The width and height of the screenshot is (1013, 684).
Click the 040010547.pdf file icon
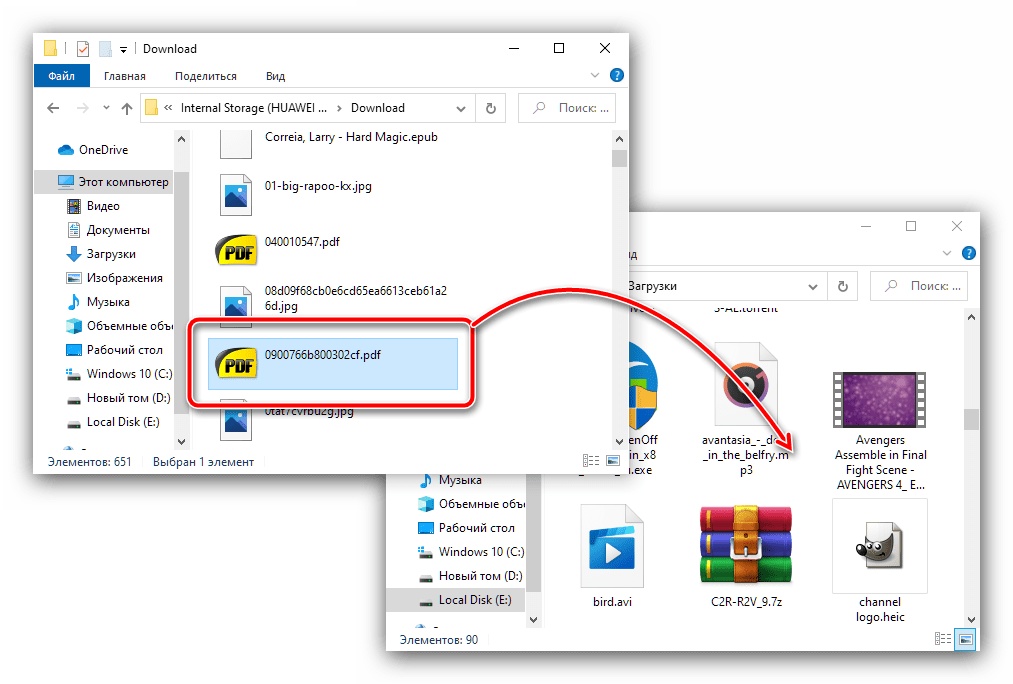[x=237, y=250]
